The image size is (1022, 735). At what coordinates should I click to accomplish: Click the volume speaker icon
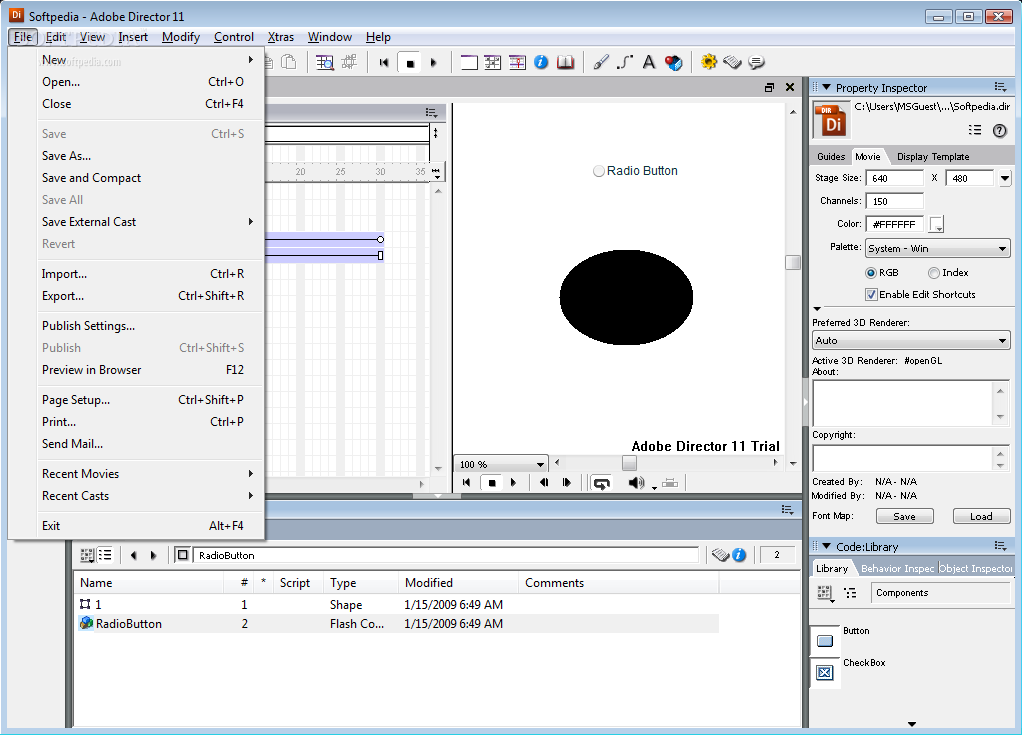click(x=636, y=483)
